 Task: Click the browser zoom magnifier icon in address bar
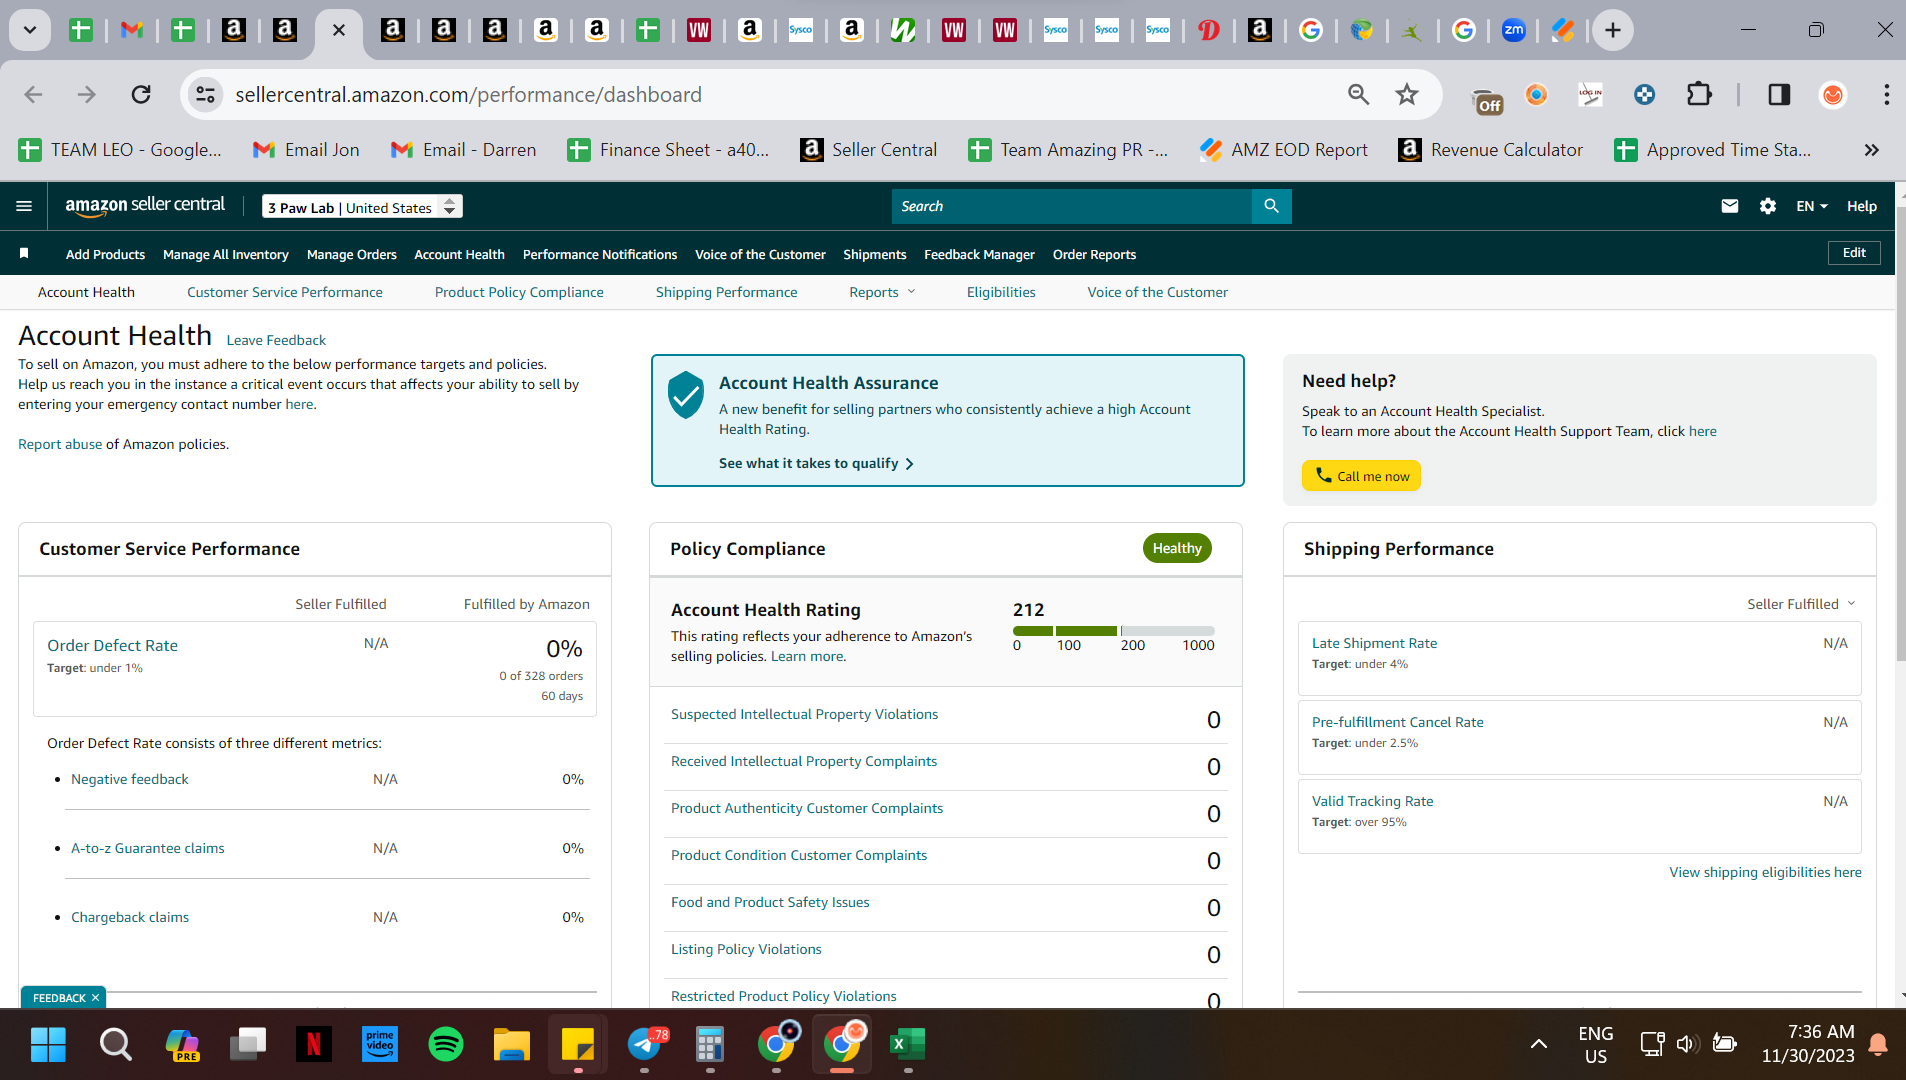pyautogui.click(x=1358, y=94)
